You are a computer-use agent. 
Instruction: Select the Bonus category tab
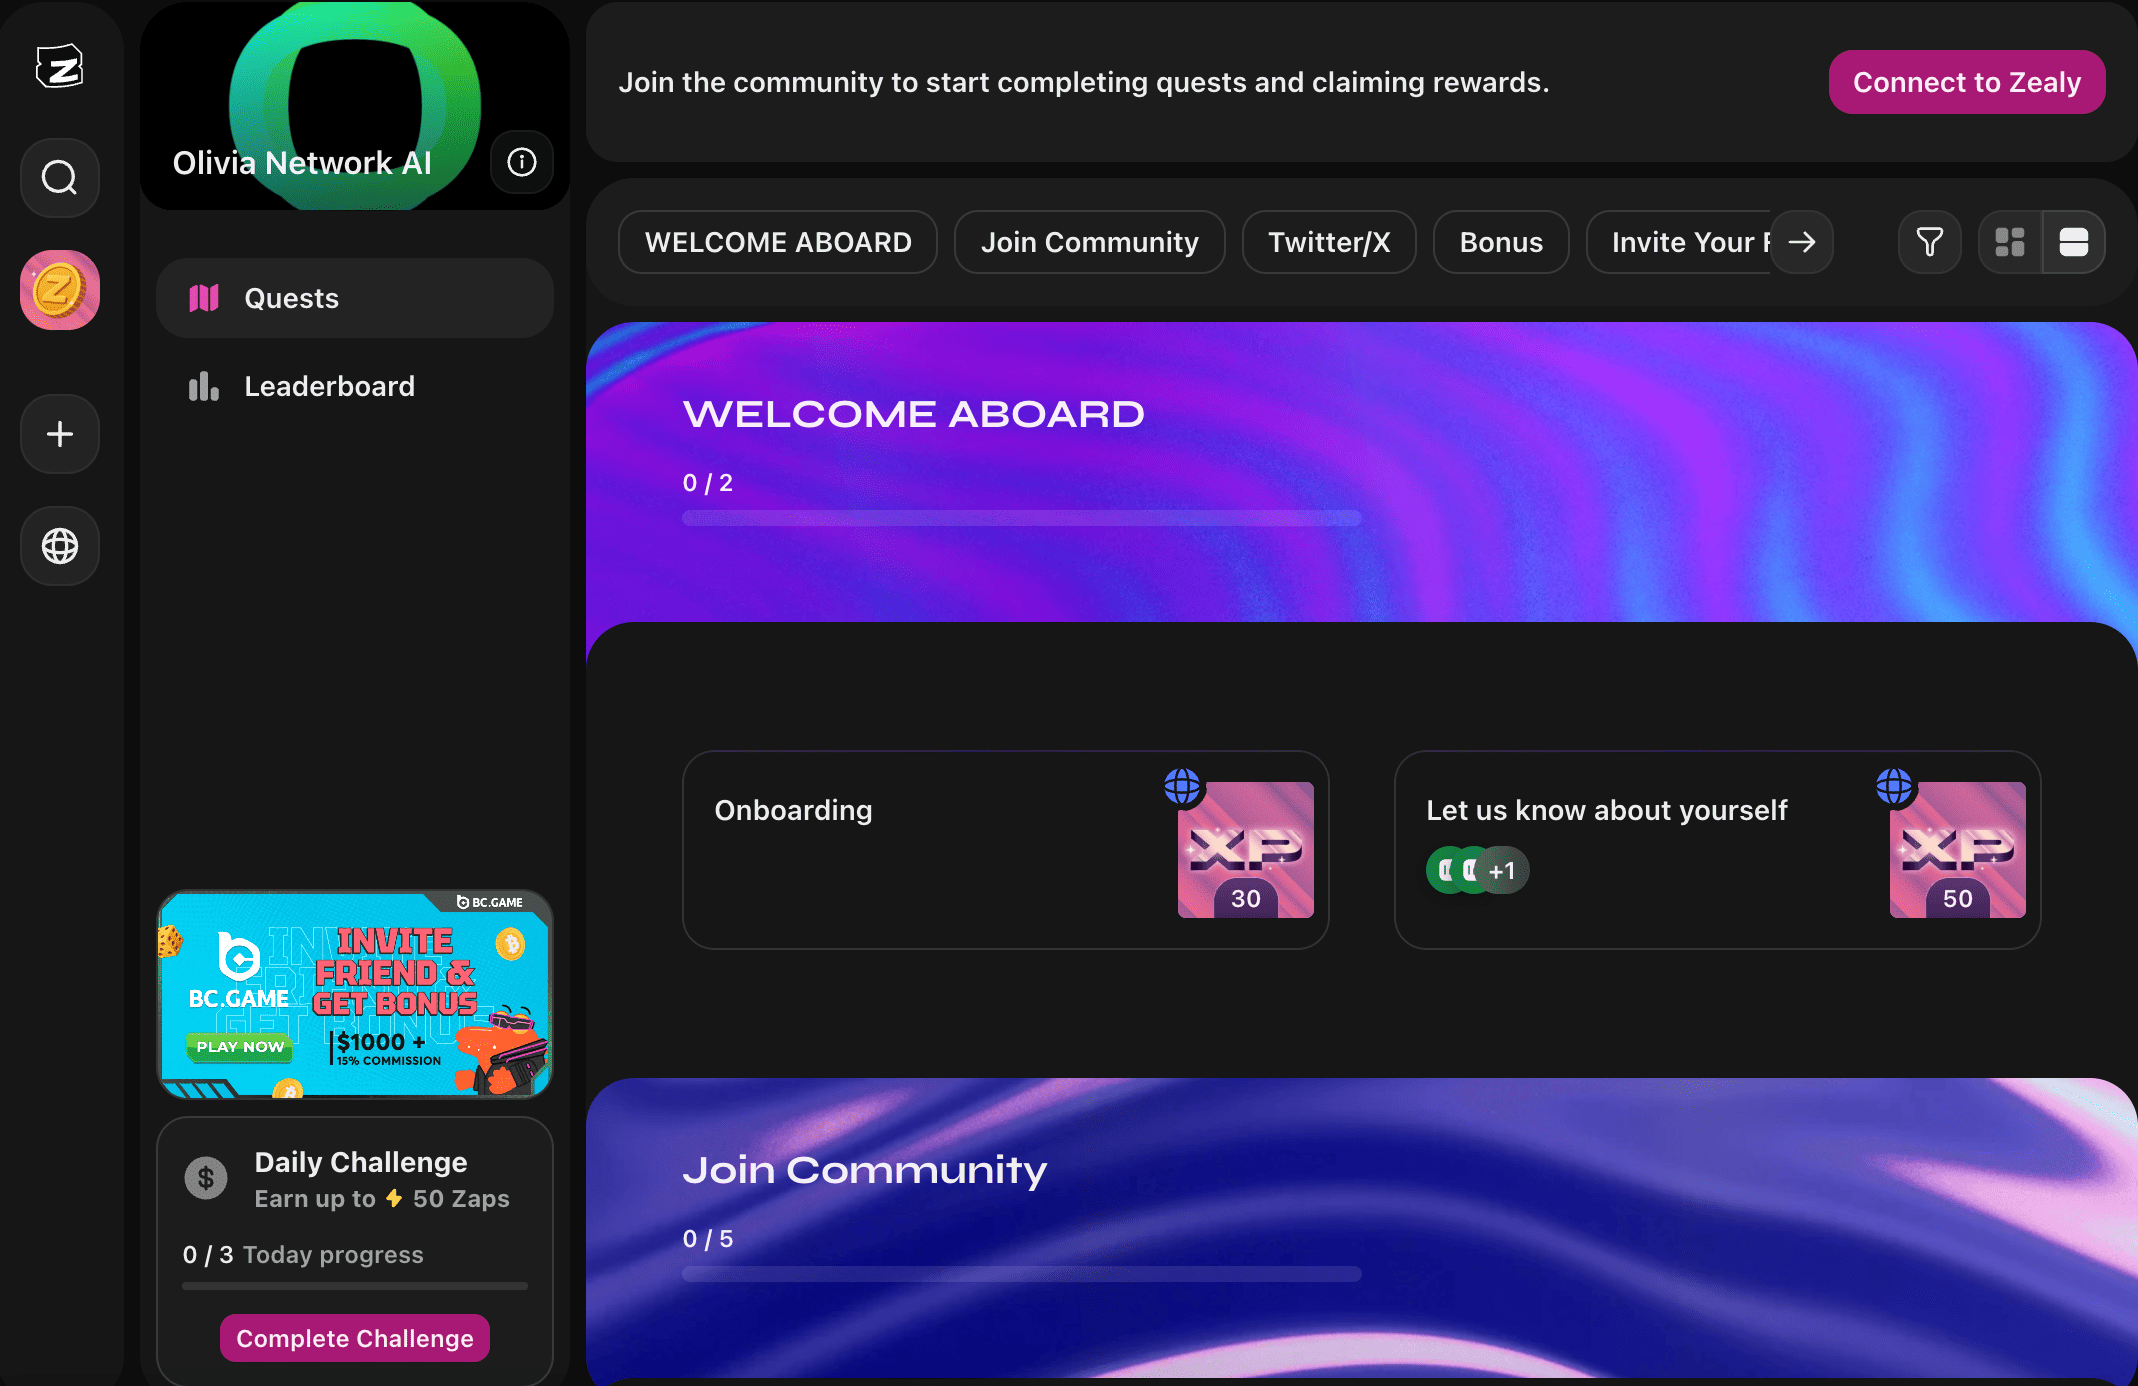[x=1500, y=242]
